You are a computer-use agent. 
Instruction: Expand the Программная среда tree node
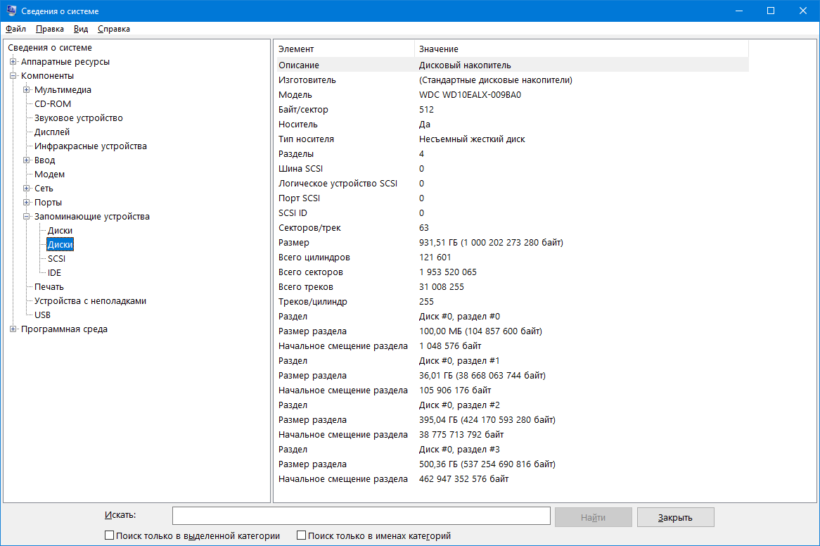click(13, 329)
